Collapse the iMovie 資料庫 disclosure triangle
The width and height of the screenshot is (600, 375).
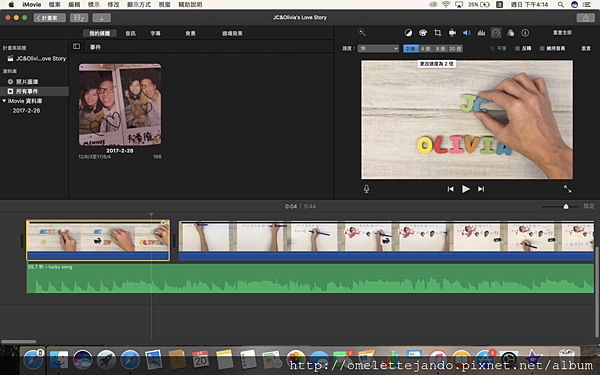click(4, 101)
